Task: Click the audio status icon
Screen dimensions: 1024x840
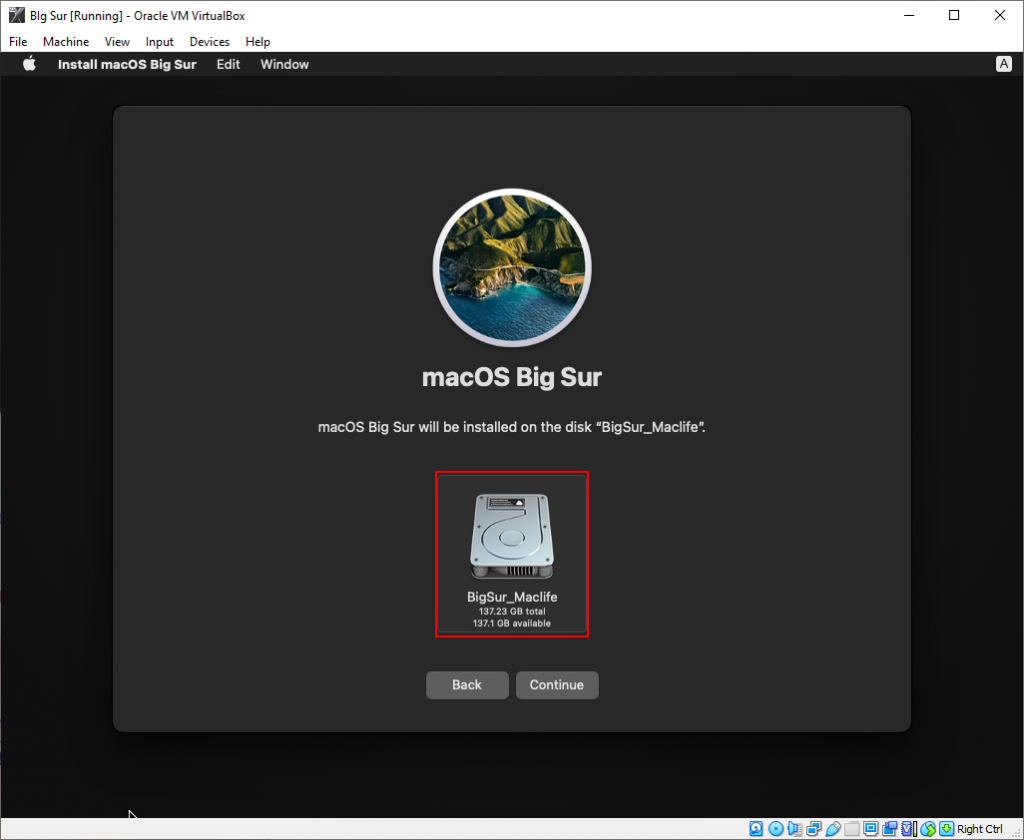Action: tap(793, 829)
